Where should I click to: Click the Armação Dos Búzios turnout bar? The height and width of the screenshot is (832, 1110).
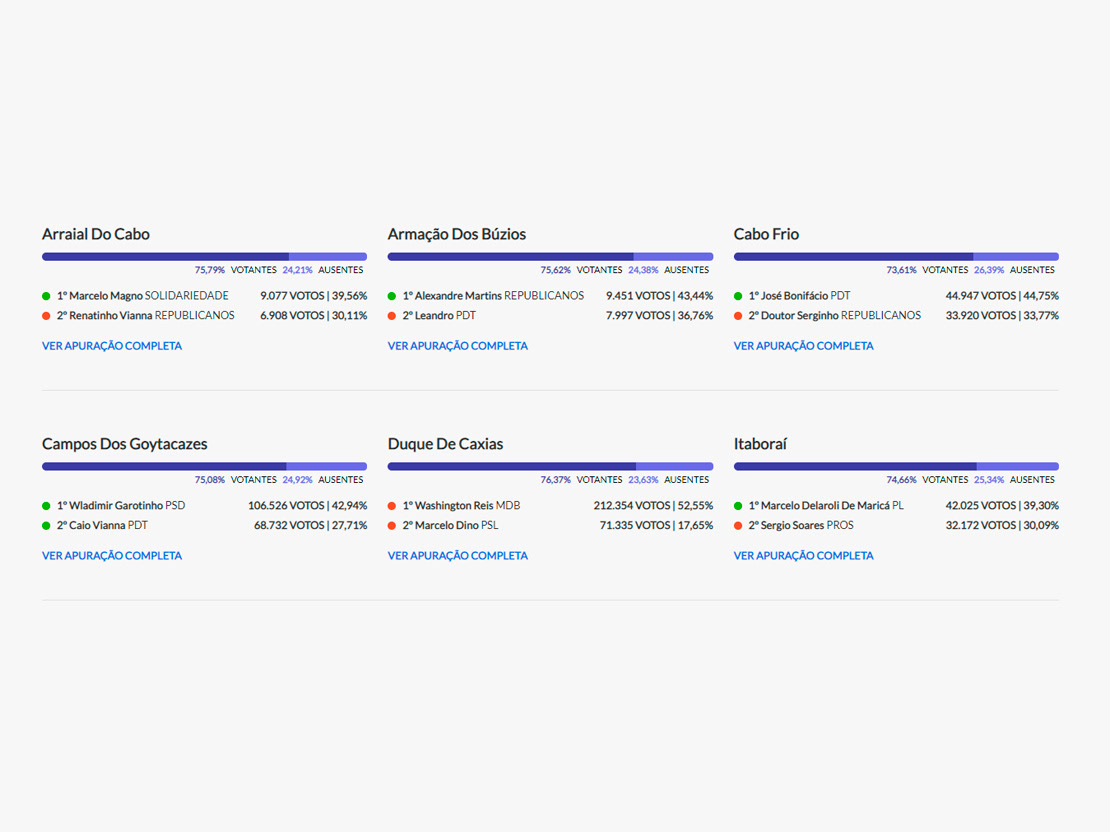coord(550,256)
